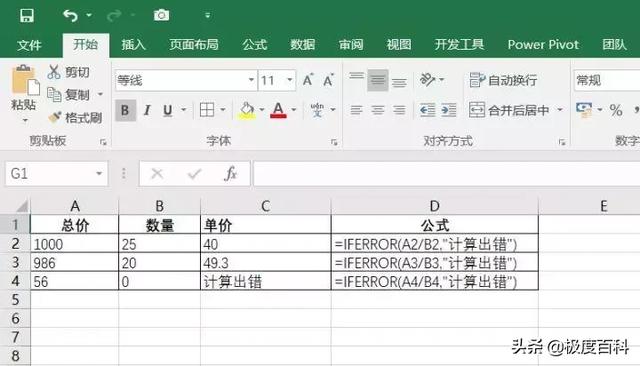Open the 对齐方式 dialog launcher
The width and height of the screenshot is (640, 366).
[562, 142]
